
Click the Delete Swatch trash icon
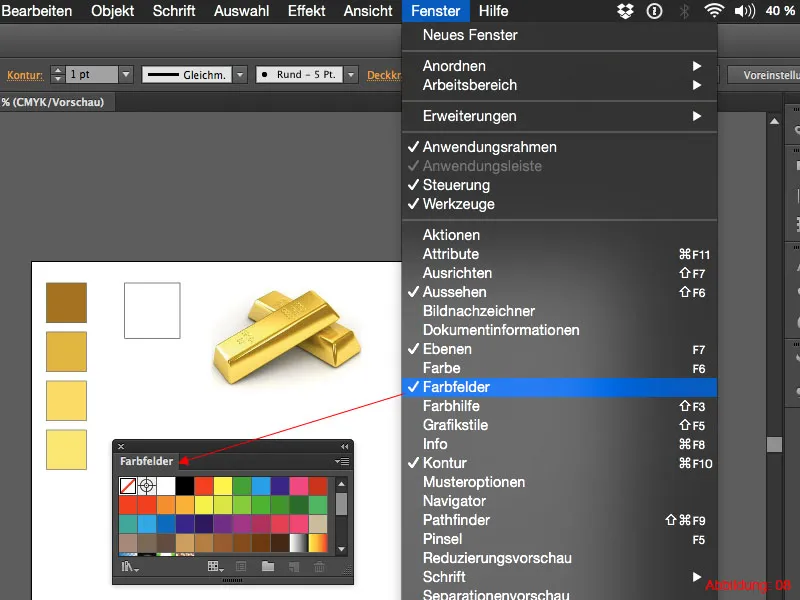pyautogui.click(x=319, y=567)
